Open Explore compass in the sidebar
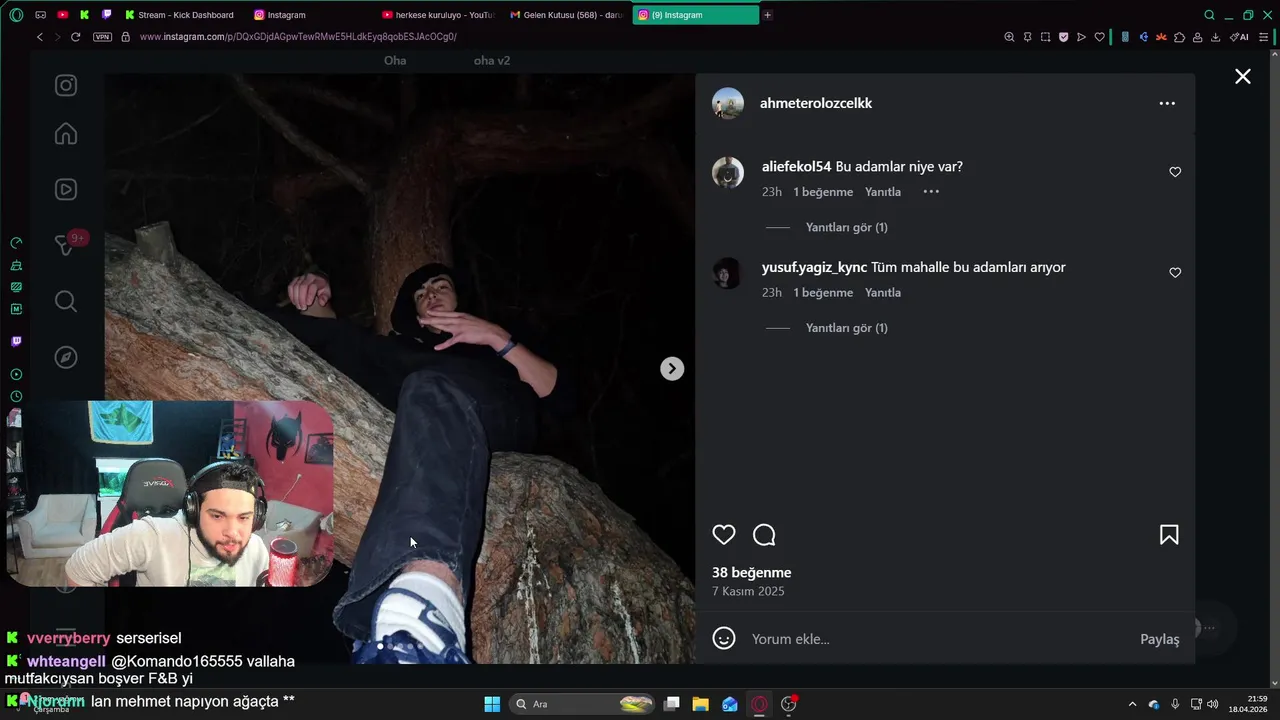1280x720 pixels. click(x=66, y=357)
